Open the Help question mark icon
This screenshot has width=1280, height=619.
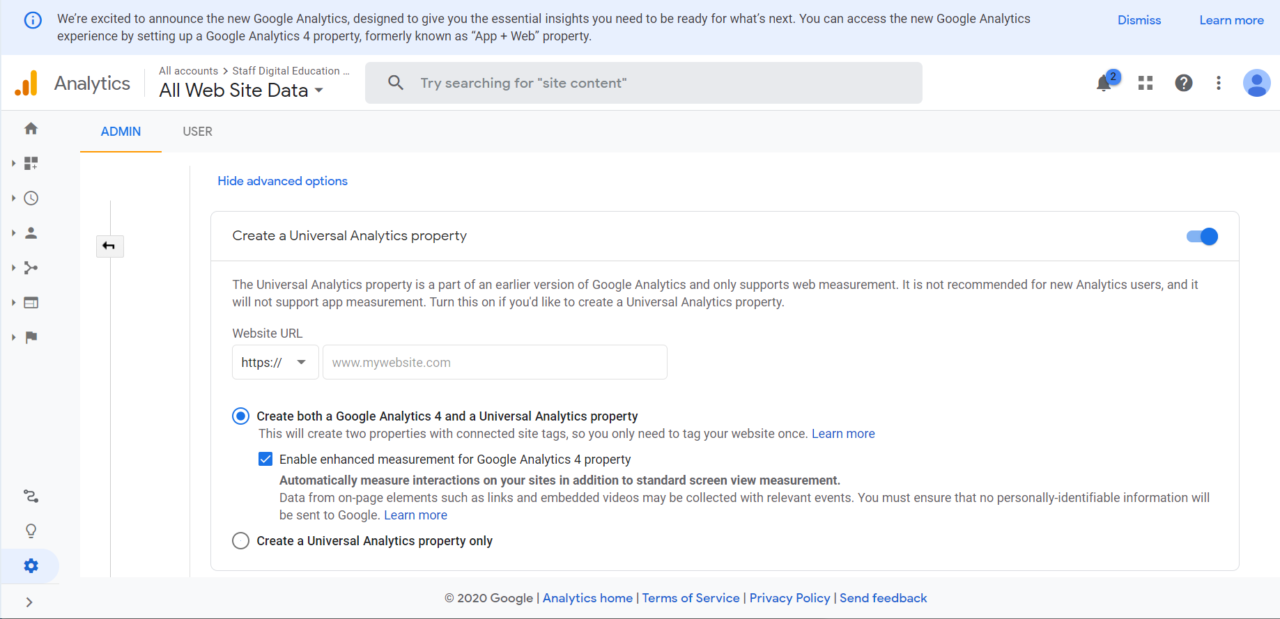(x=1184, y=83)
